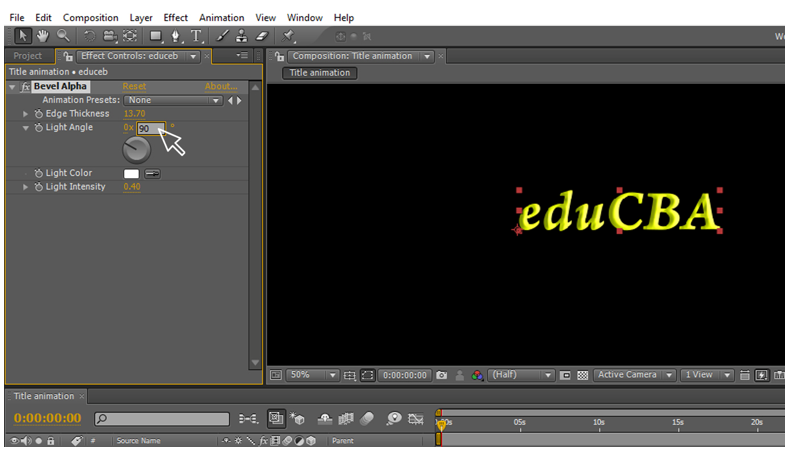
Task: Click the Light Color white swatch
Action: (x=131, y=173)
